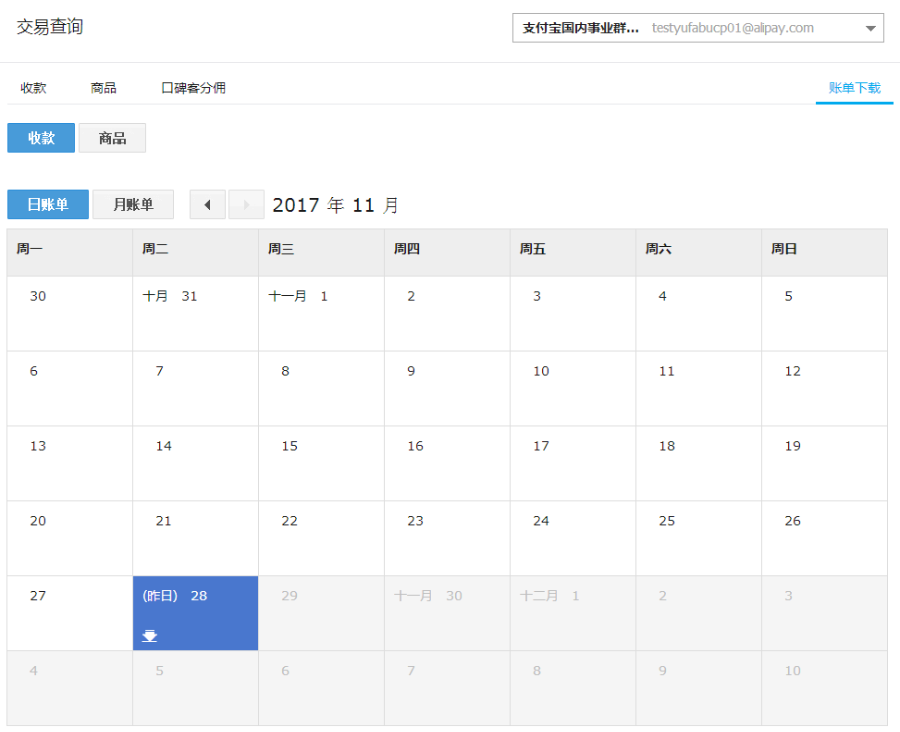This screenshot has width=900, height=732.
Task: Click the 周日 column header
Action: (824, 253)
